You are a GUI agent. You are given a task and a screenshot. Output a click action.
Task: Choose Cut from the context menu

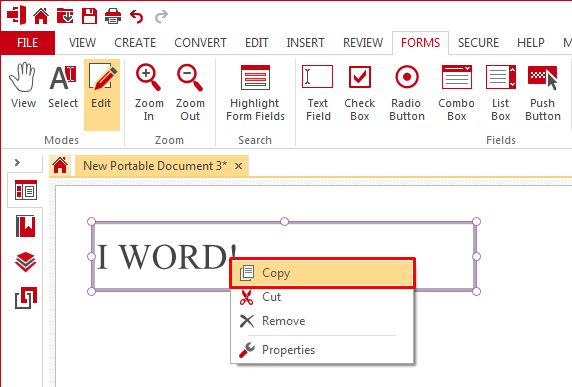point(322,297)
